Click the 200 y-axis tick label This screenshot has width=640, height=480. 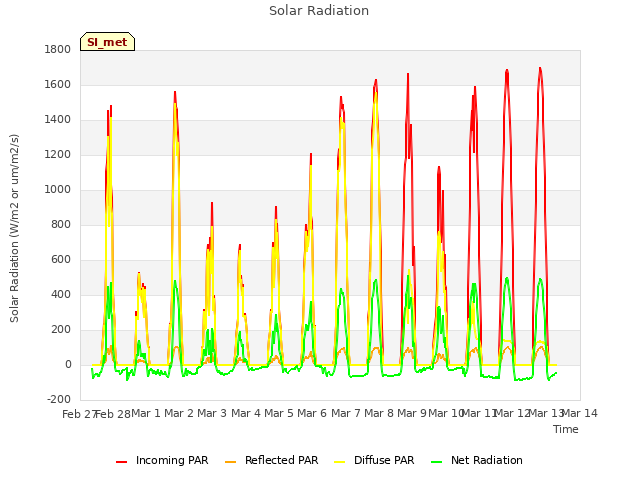pyautogui.click(x=61, y=329)
